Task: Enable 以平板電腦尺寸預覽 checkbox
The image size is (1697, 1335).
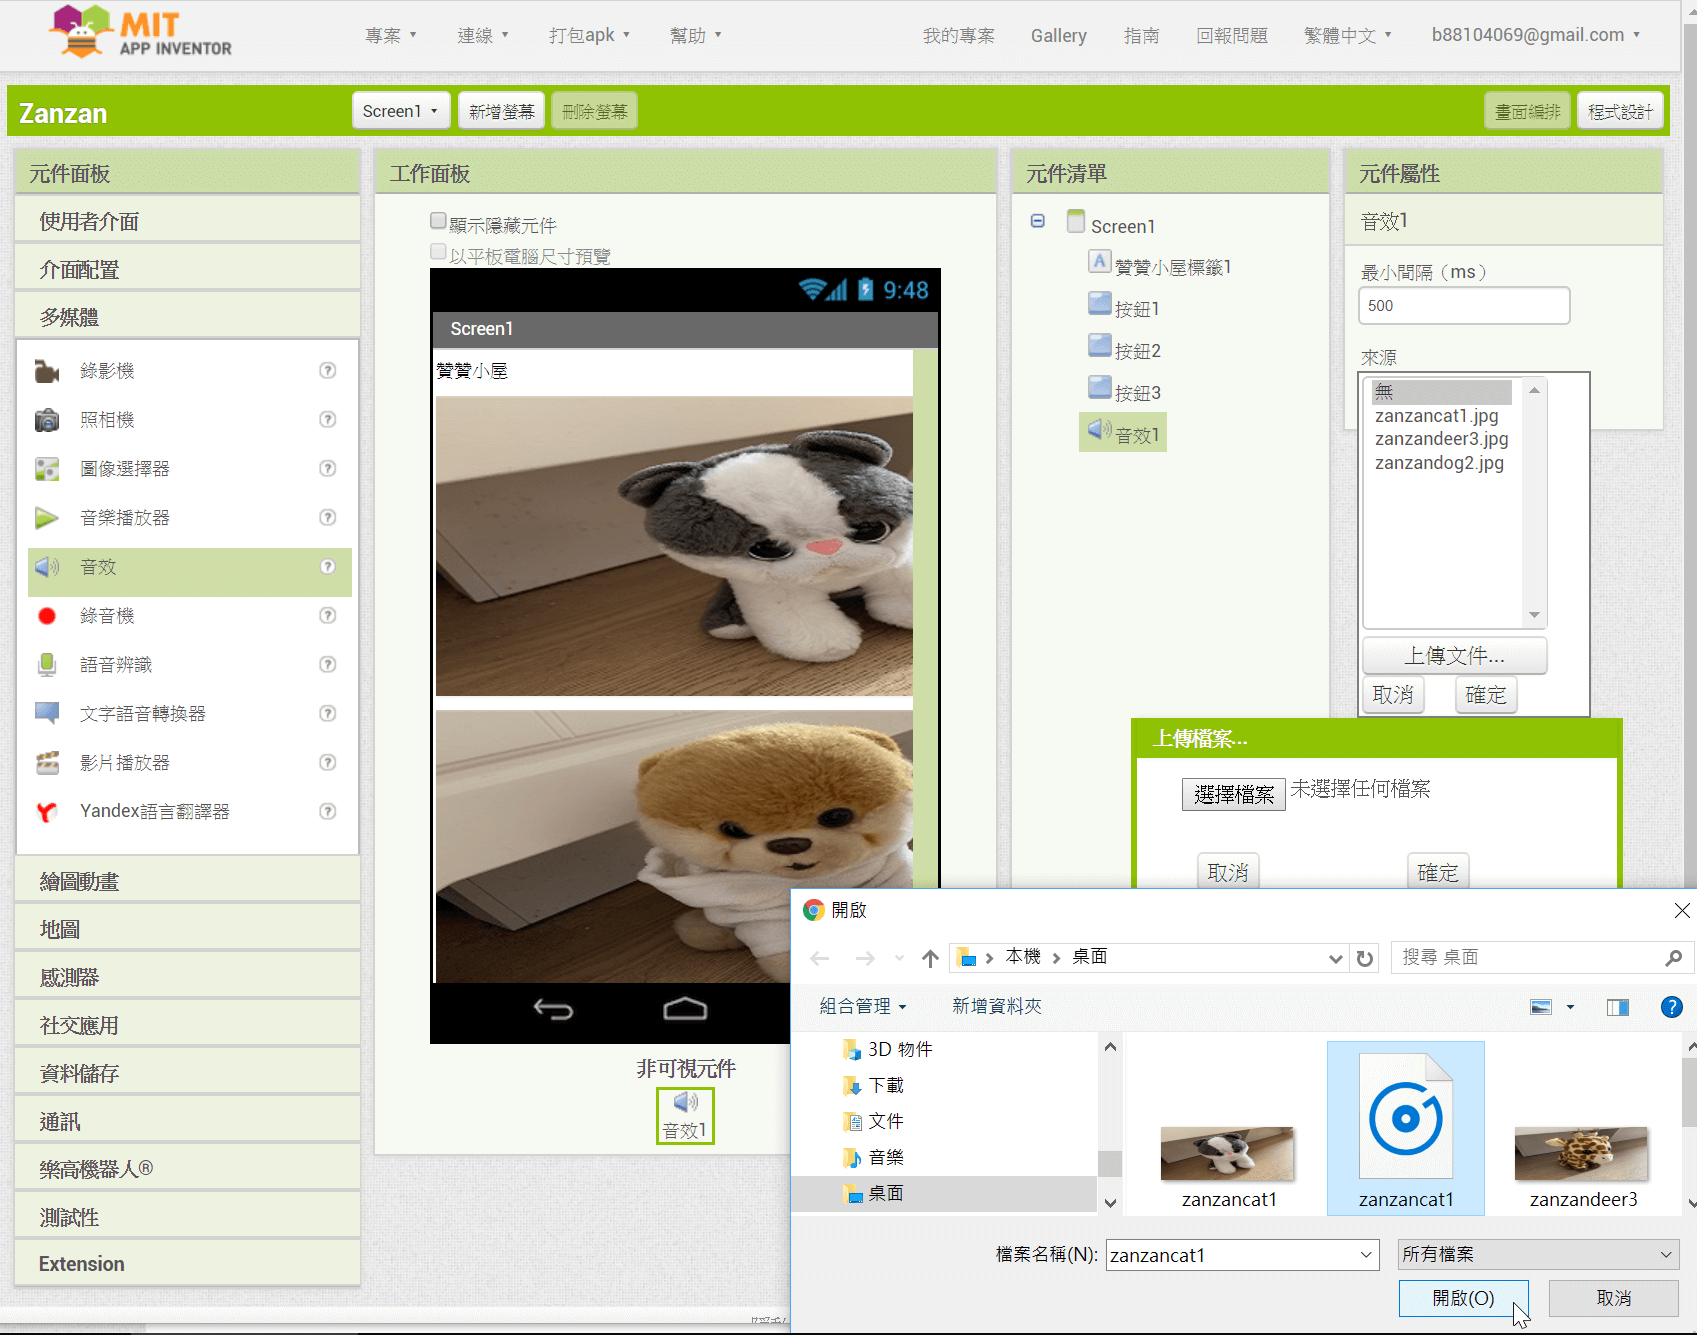Action: pos(438,252)
